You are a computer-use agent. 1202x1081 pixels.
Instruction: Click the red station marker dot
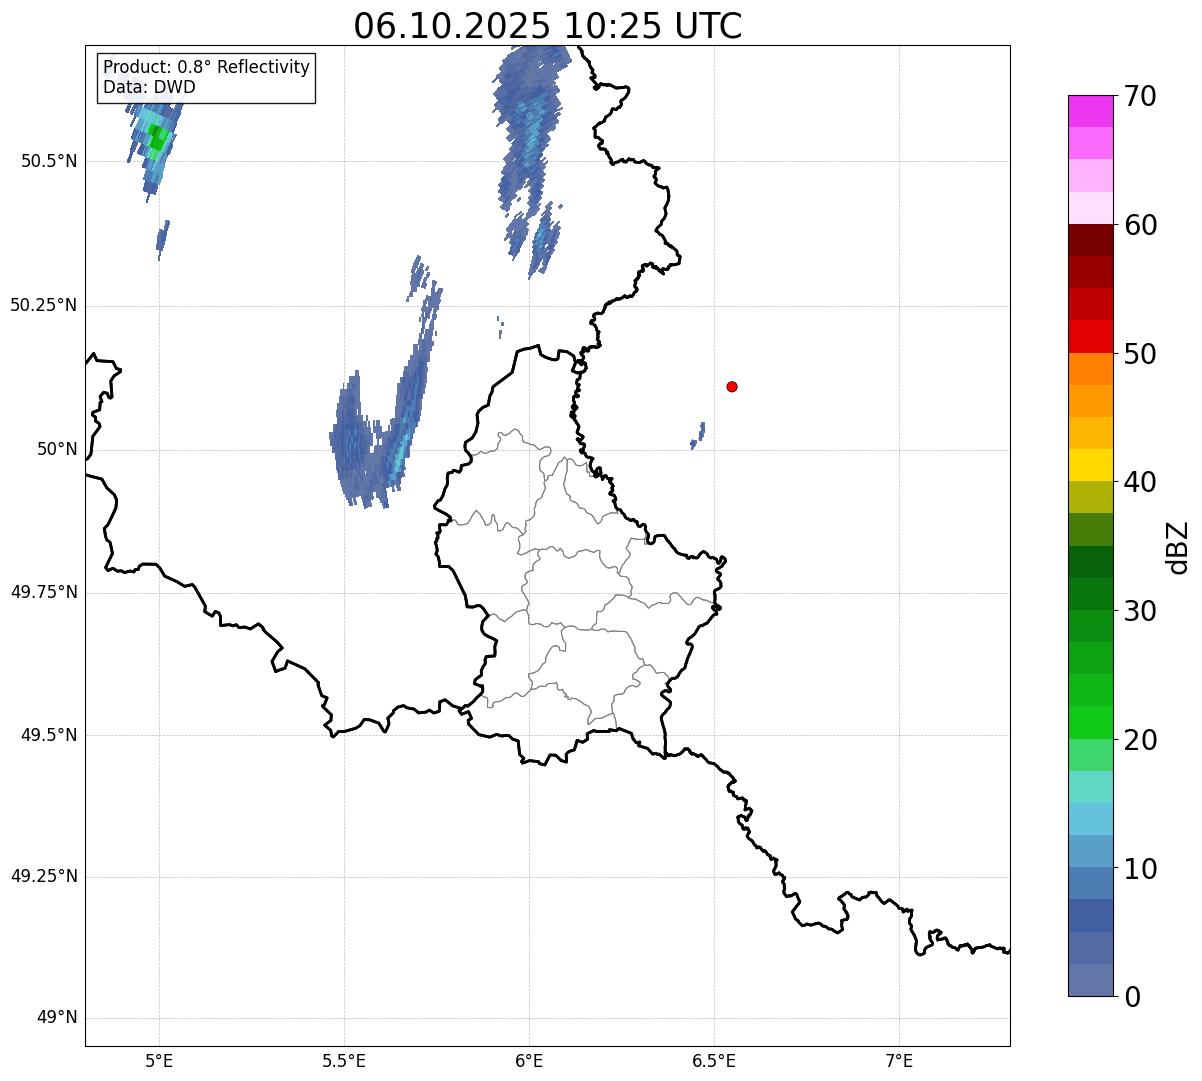tap(732, 386)
